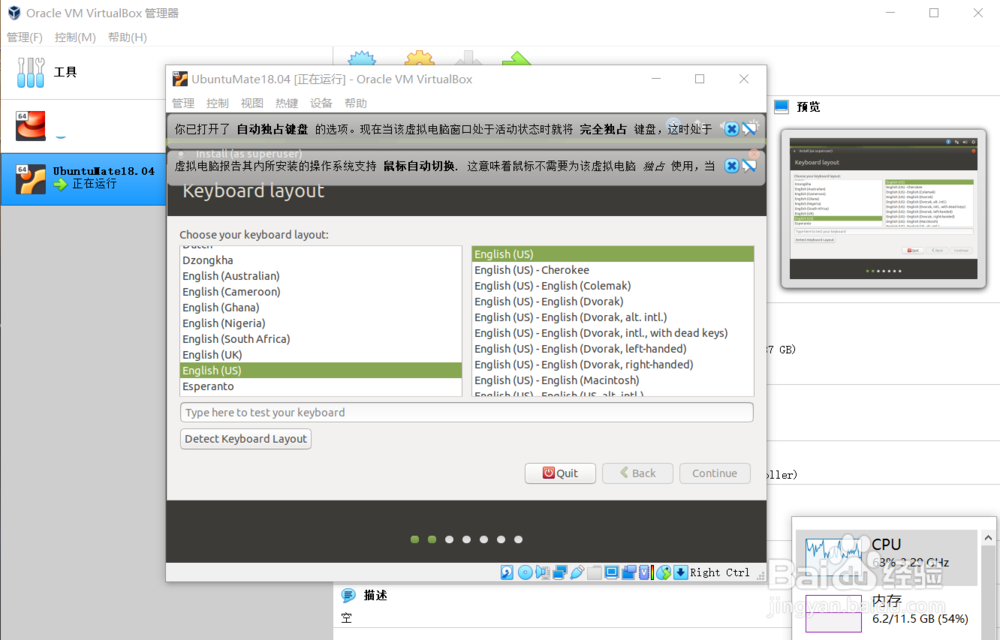
Task: Click the USB devices status icon
Action: tap(577, 572)
